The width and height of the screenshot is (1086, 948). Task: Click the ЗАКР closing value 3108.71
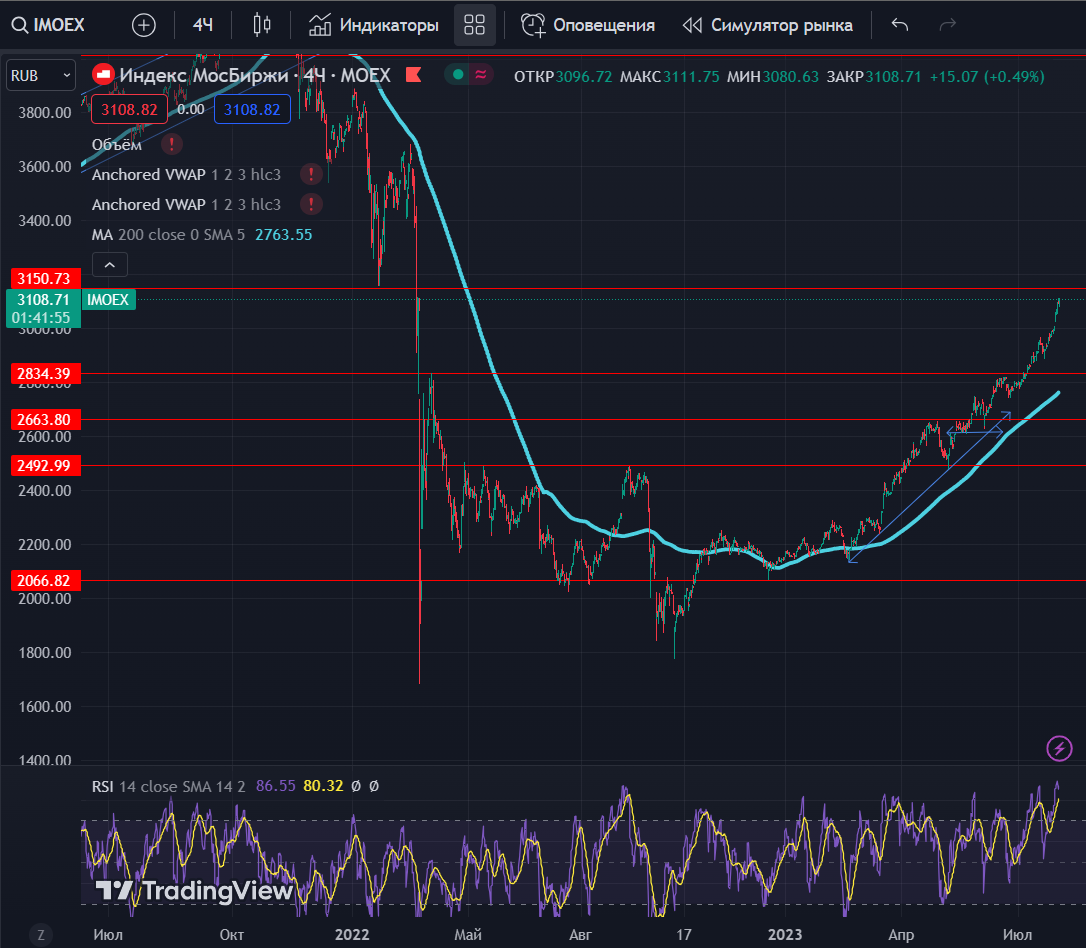pos(893,76)
